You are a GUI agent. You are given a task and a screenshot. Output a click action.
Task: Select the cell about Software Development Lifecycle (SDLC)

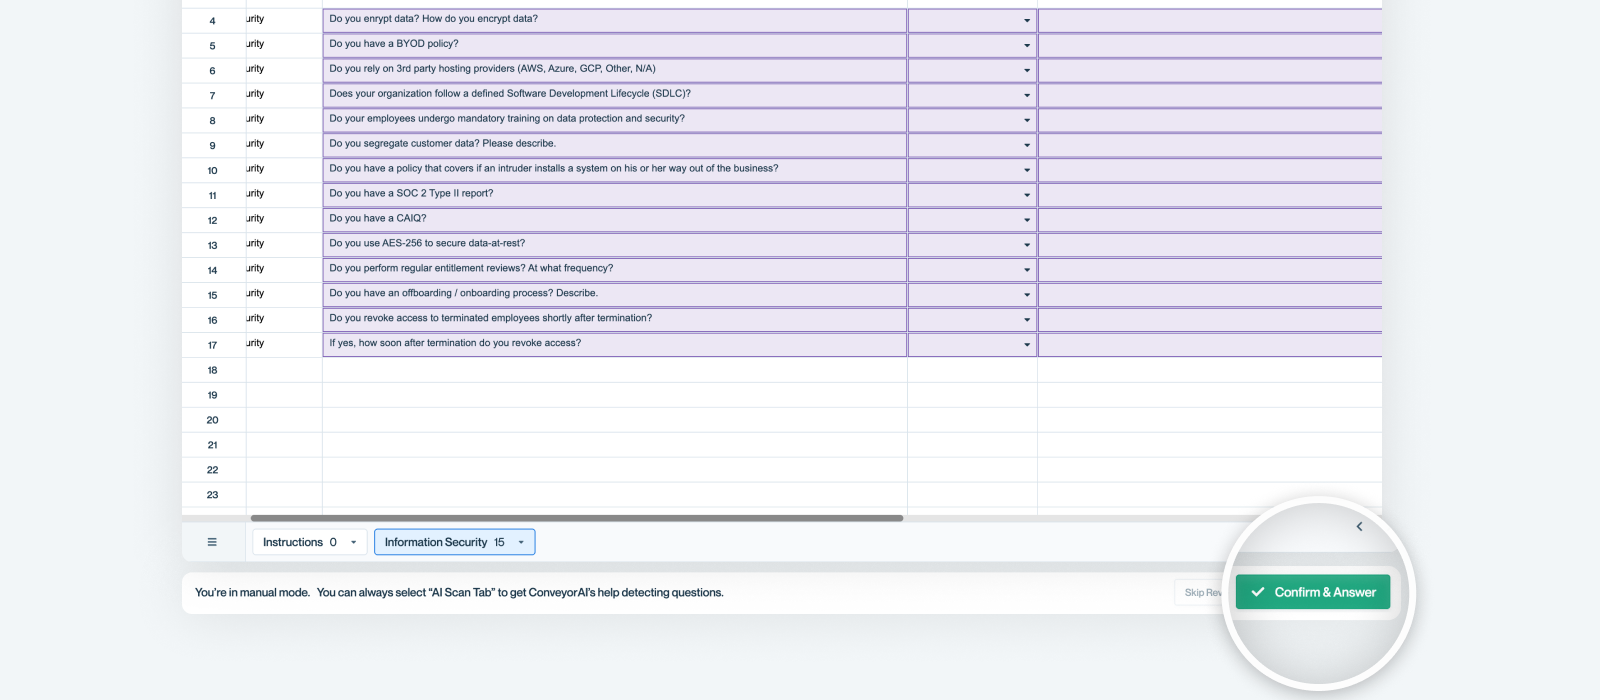point(615,95)
